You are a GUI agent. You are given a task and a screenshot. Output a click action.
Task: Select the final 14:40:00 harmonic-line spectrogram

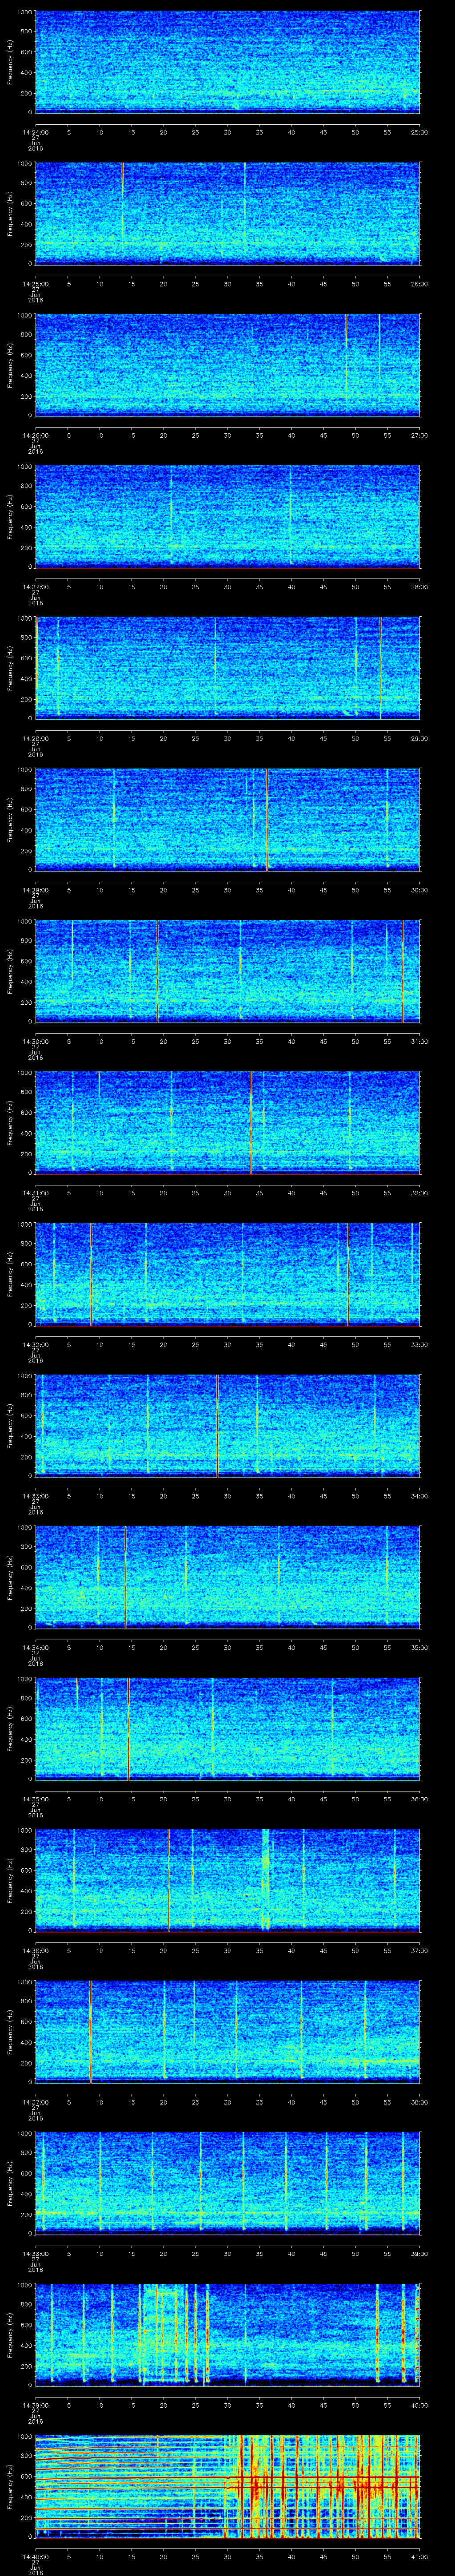[x=228, y=2486]
